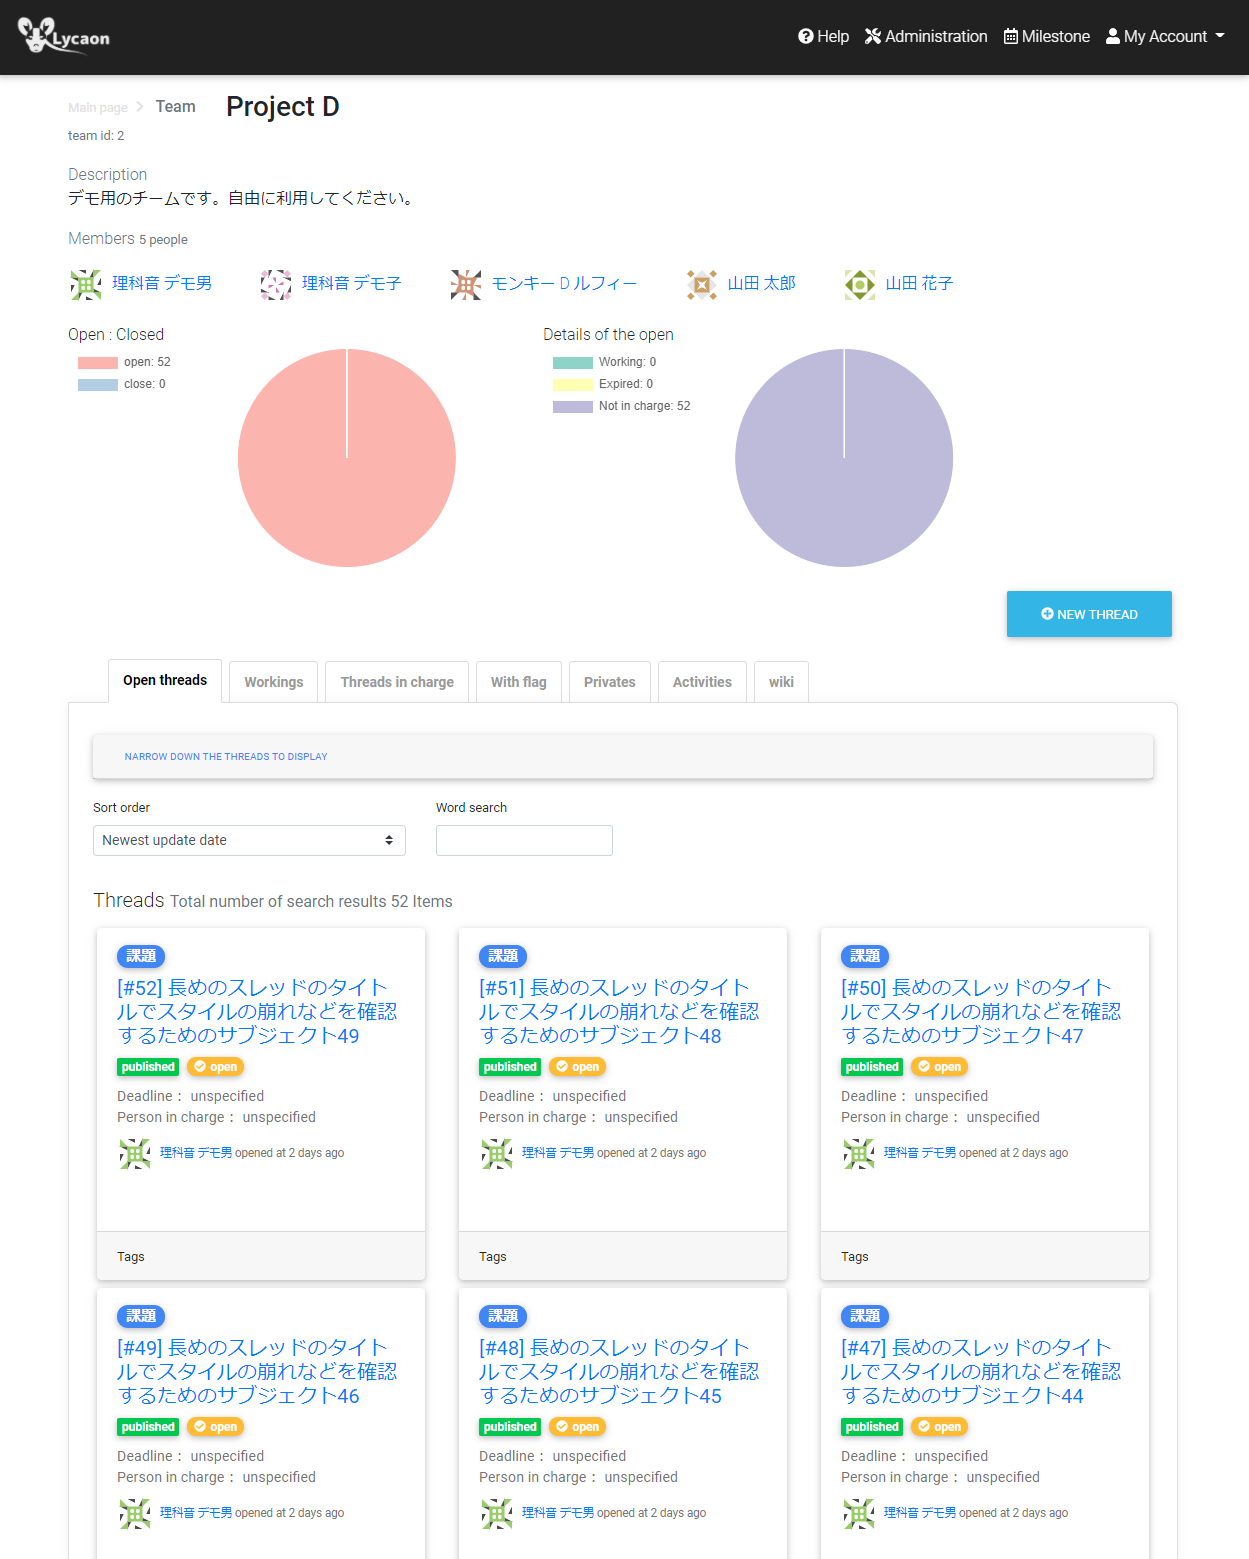The height and width of the screenshot is (1559, 1249).
Task: Click the Administration wrench icon
Action: pos(873,36)
